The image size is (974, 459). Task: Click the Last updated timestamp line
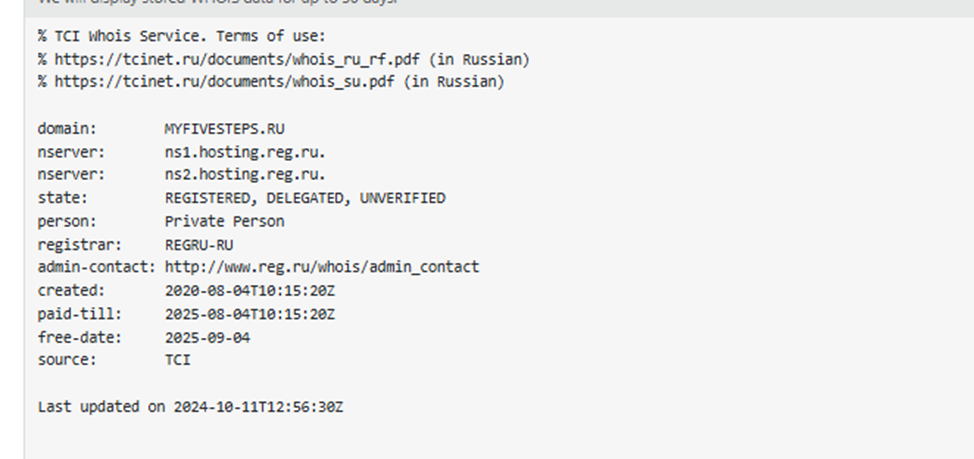[190, 407]
